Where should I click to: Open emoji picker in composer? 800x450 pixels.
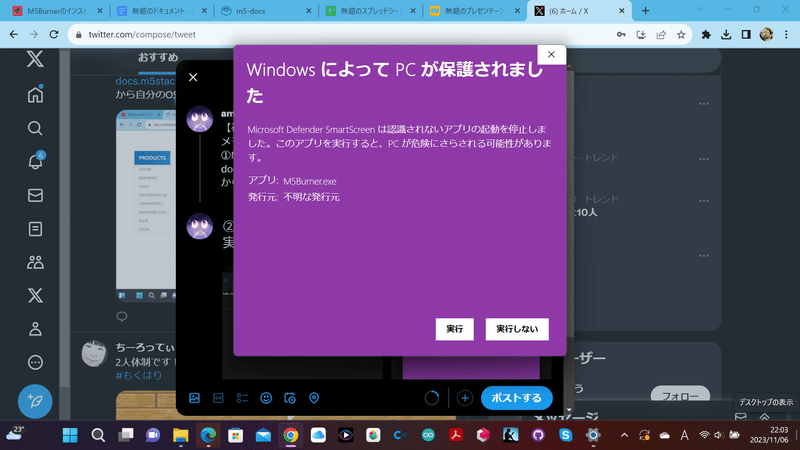pos(266,398)
